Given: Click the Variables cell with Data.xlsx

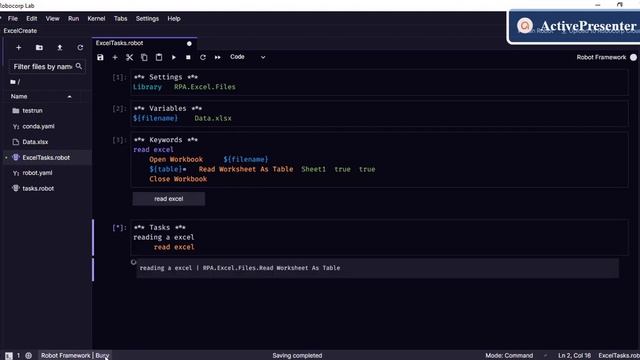Looking at the screenshot, I should (380, 113).
